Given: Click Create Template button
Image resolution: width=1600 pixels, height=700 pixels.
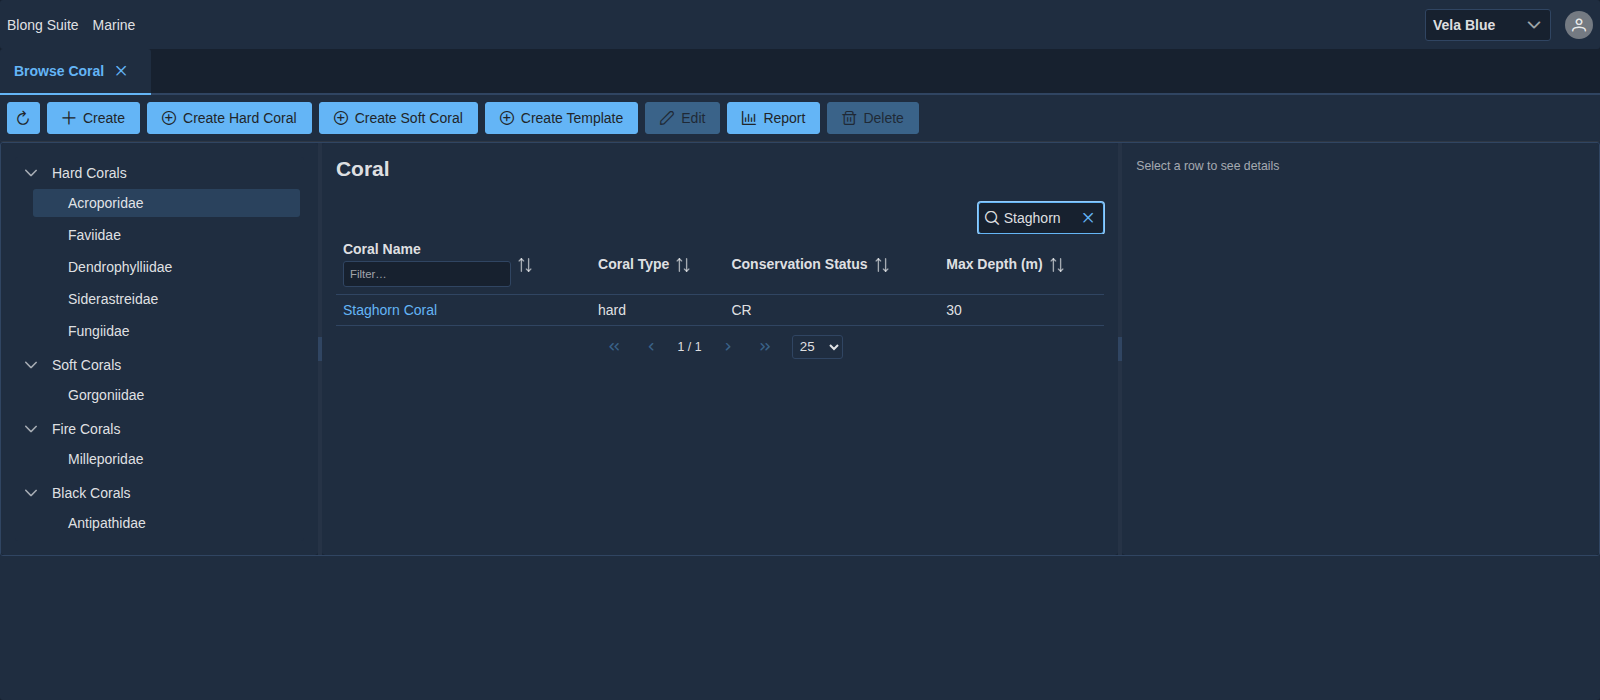Looking at the screenshot, I should click(x=561, y=118).
